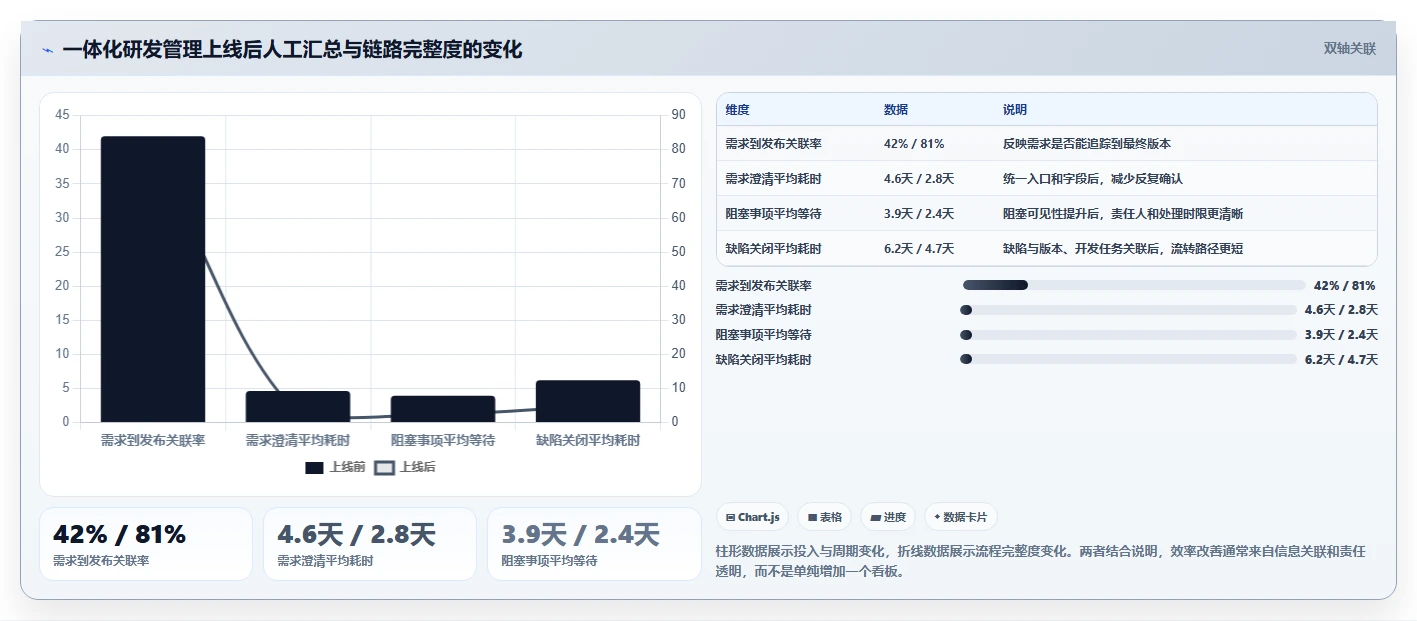The width and height of the screenshot is (1417, 621).
Task: Click table cell 阻塞事项平均等待
Action: coord(774,214)
